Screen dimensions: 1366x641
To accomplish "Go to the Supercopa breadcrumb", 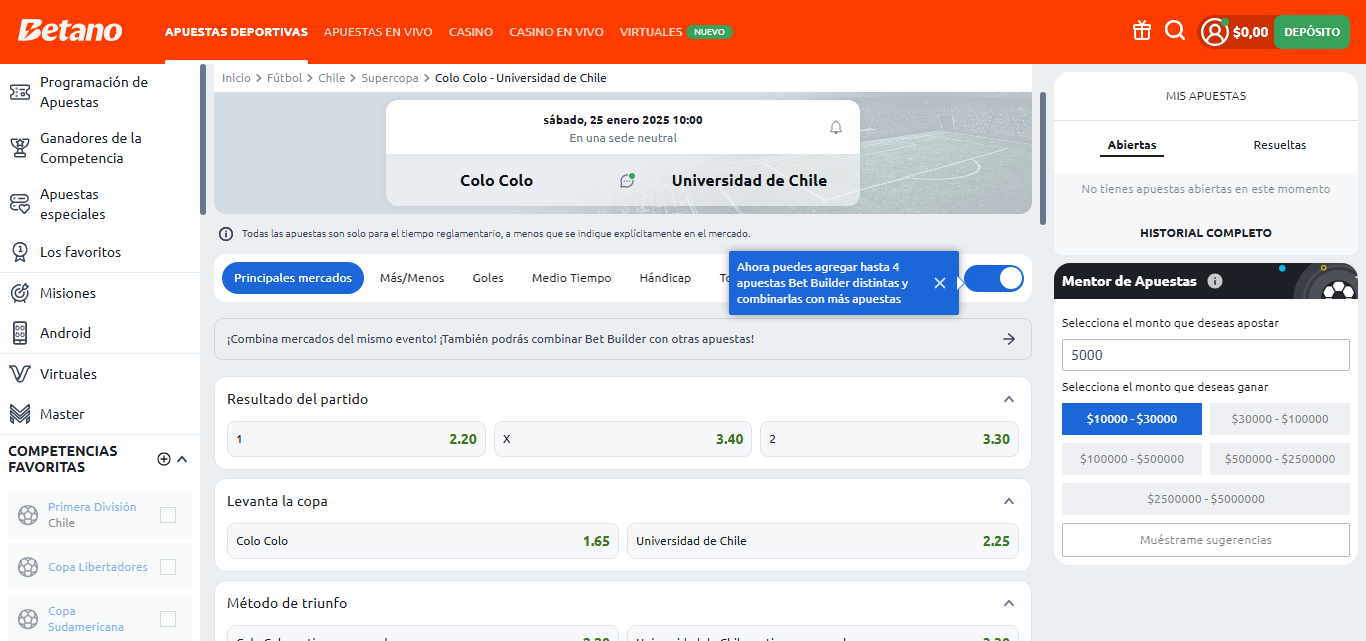I will [390, 78].
